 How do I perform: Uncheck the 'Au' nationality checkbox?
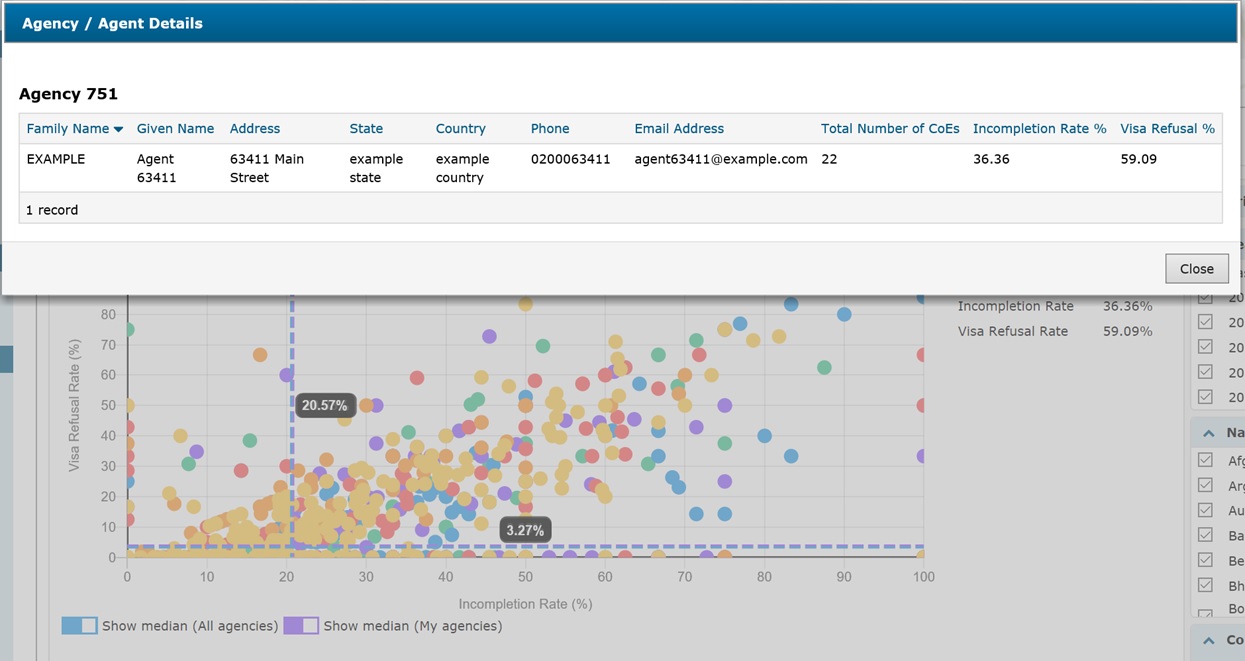[x=1205, y=510]
